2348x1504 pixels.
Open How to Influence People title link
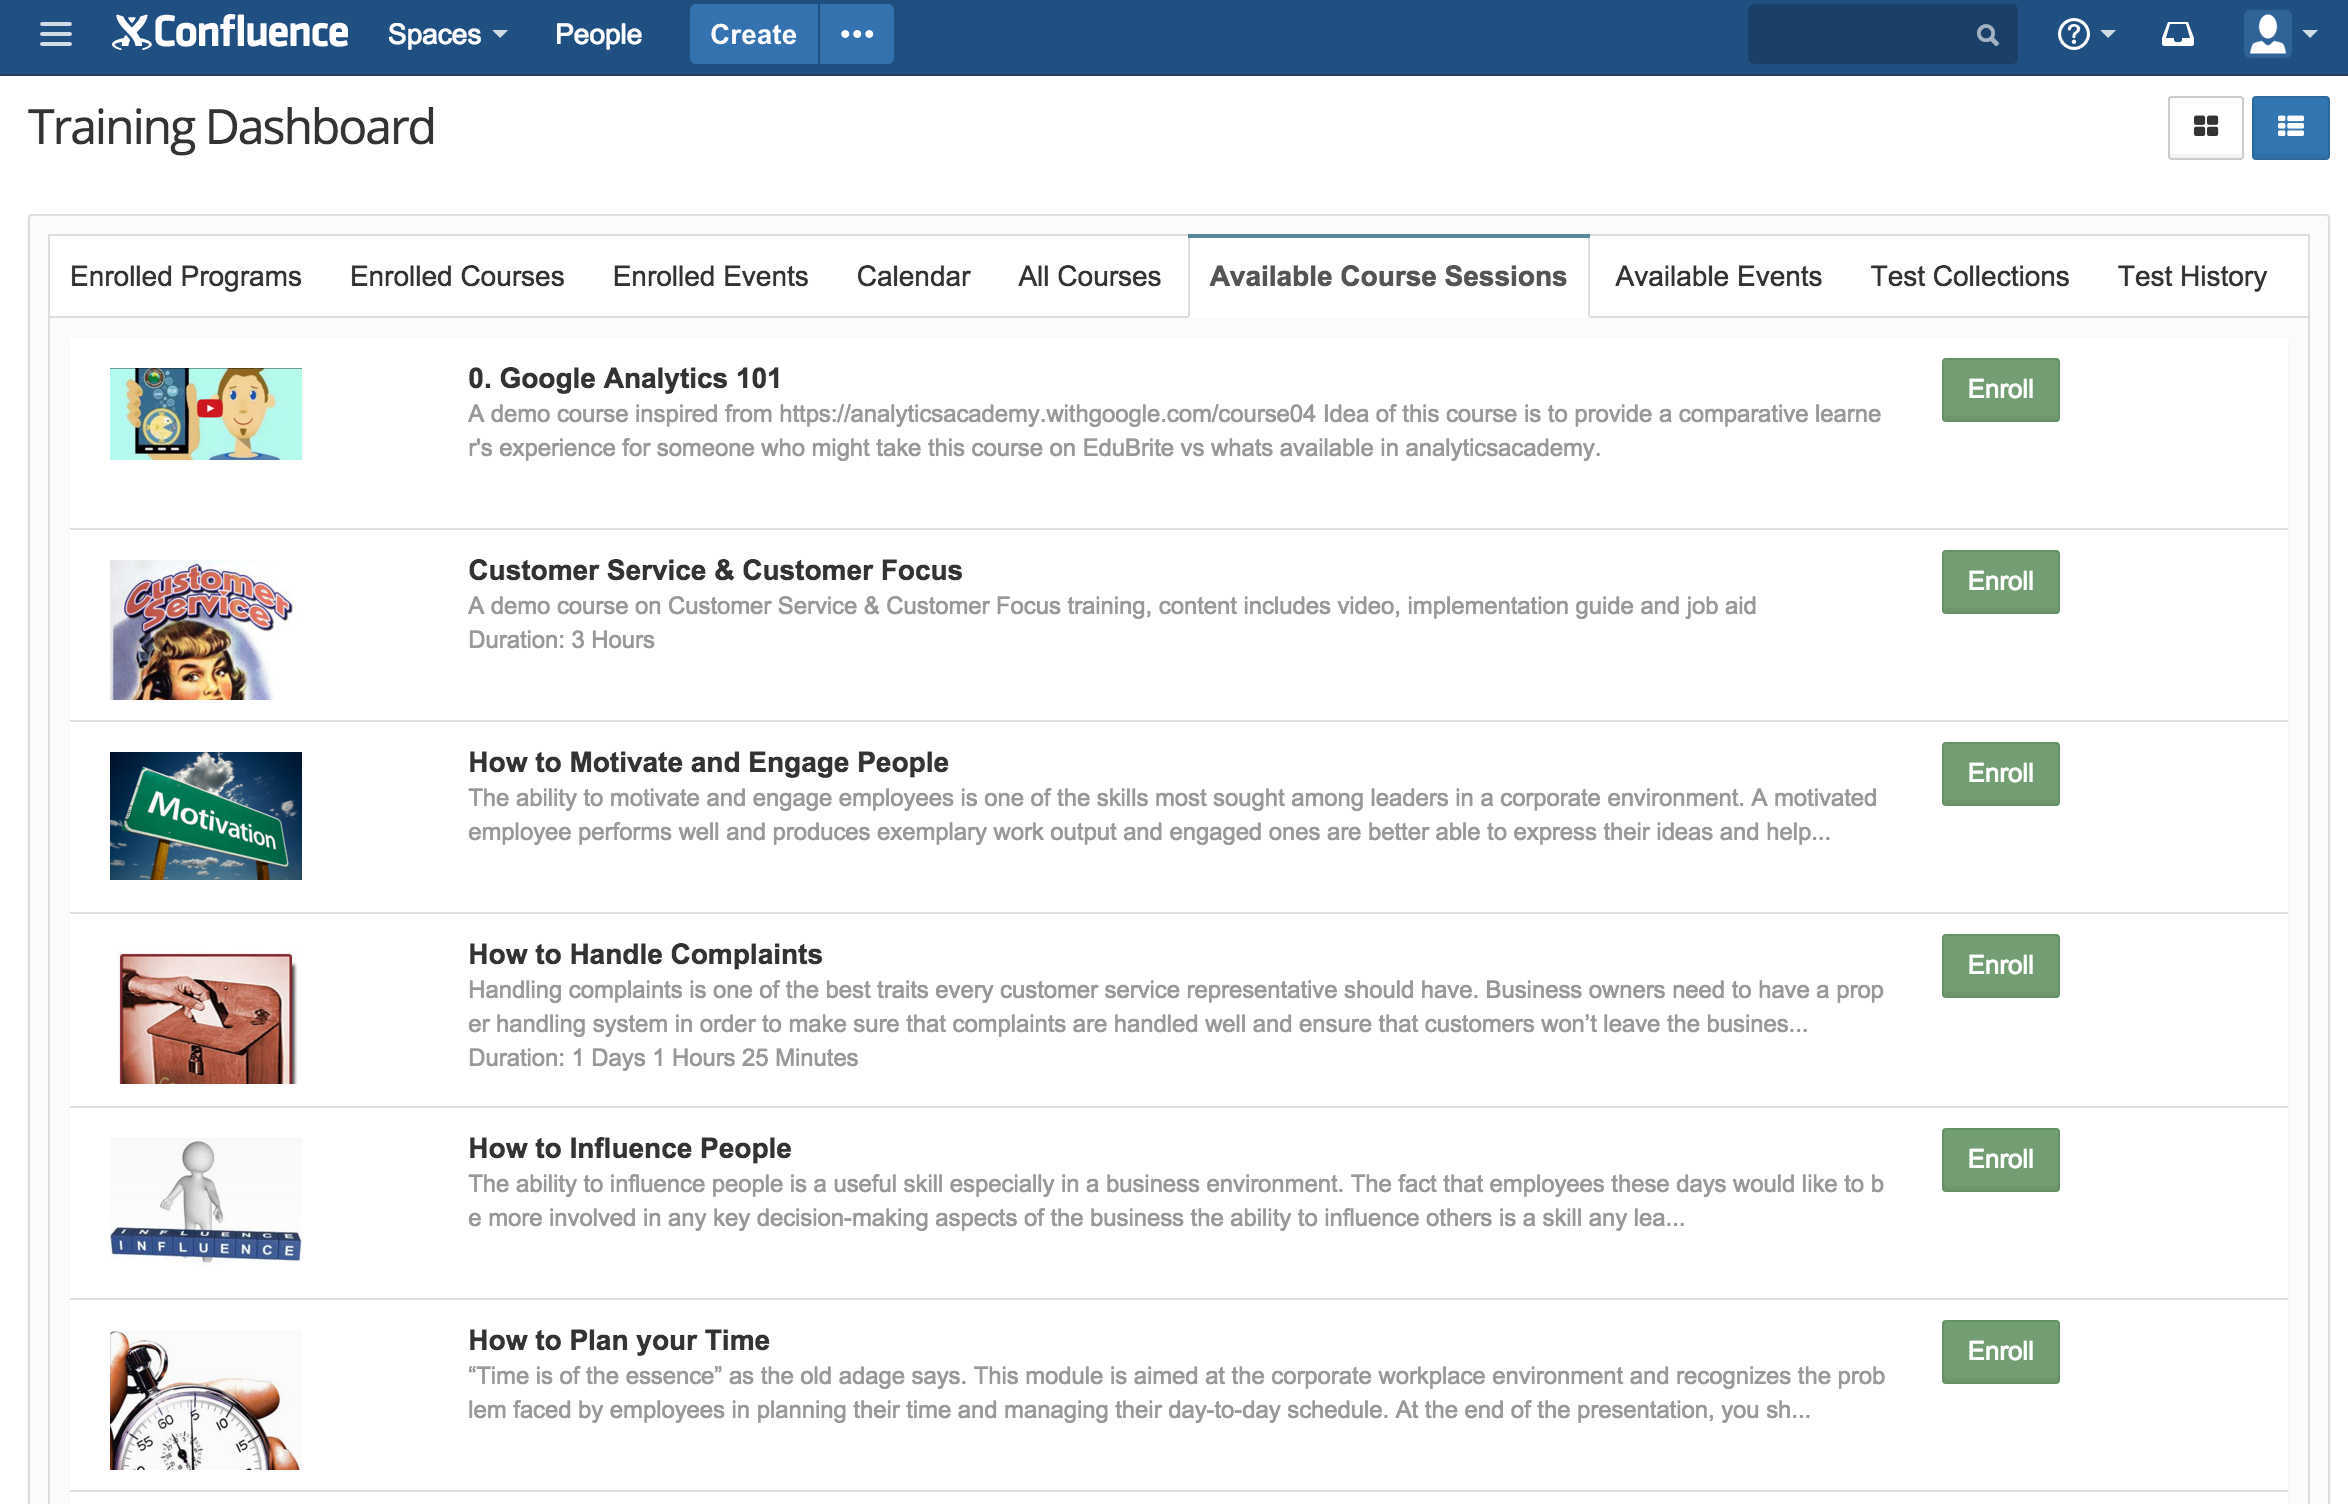pos(629,1147)
